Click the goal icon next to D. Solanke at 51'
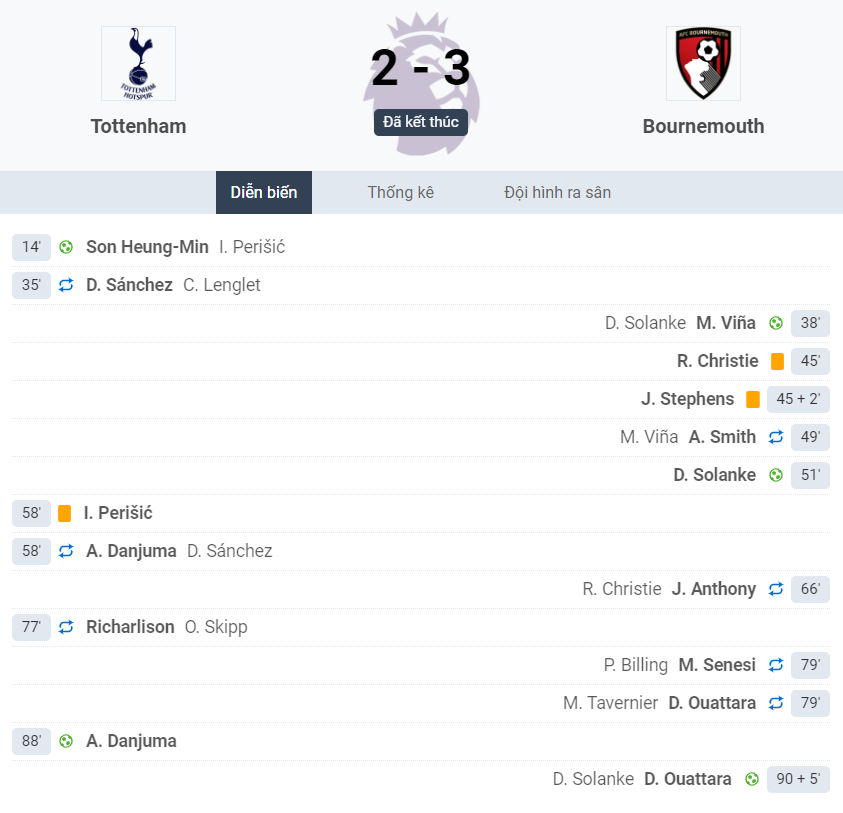 click(776, 475)
